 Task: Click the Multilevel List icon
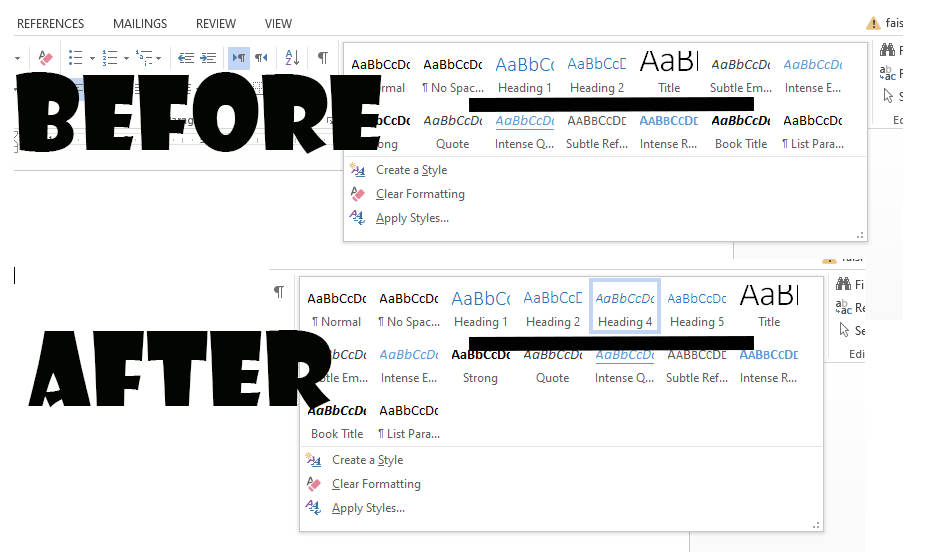[x=142, y=58]
